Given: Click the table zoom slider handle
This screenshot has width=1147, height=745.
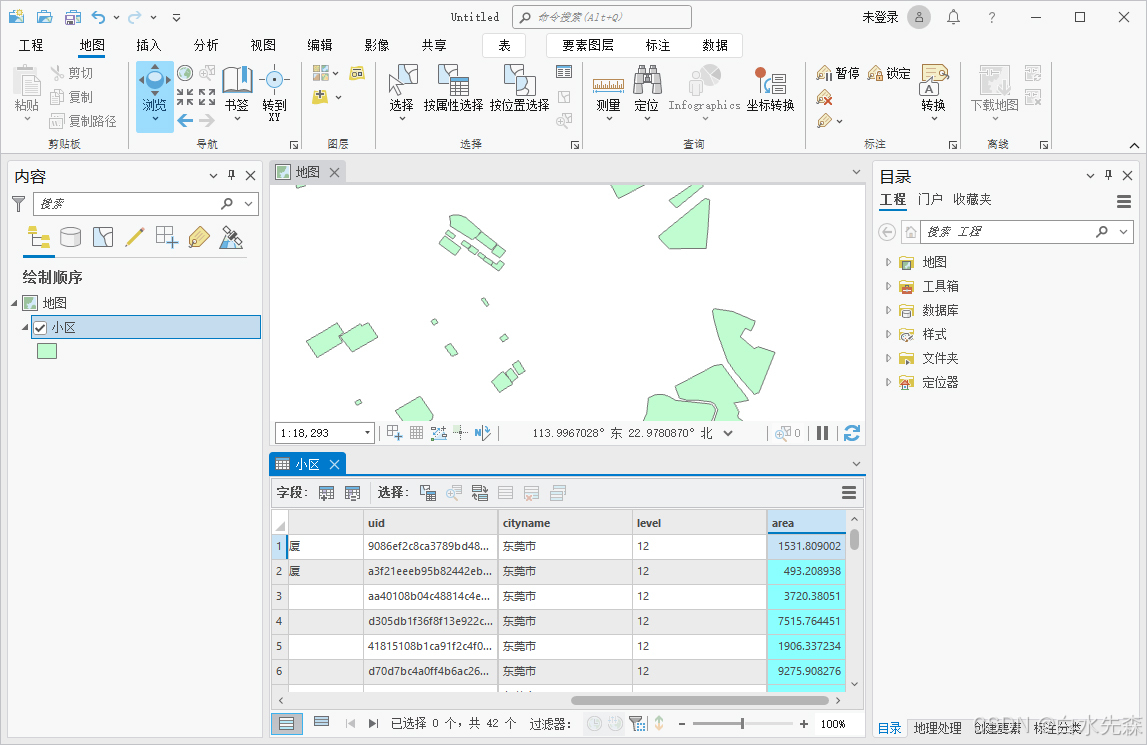Looking at the screenshot, I should point(742,724).
